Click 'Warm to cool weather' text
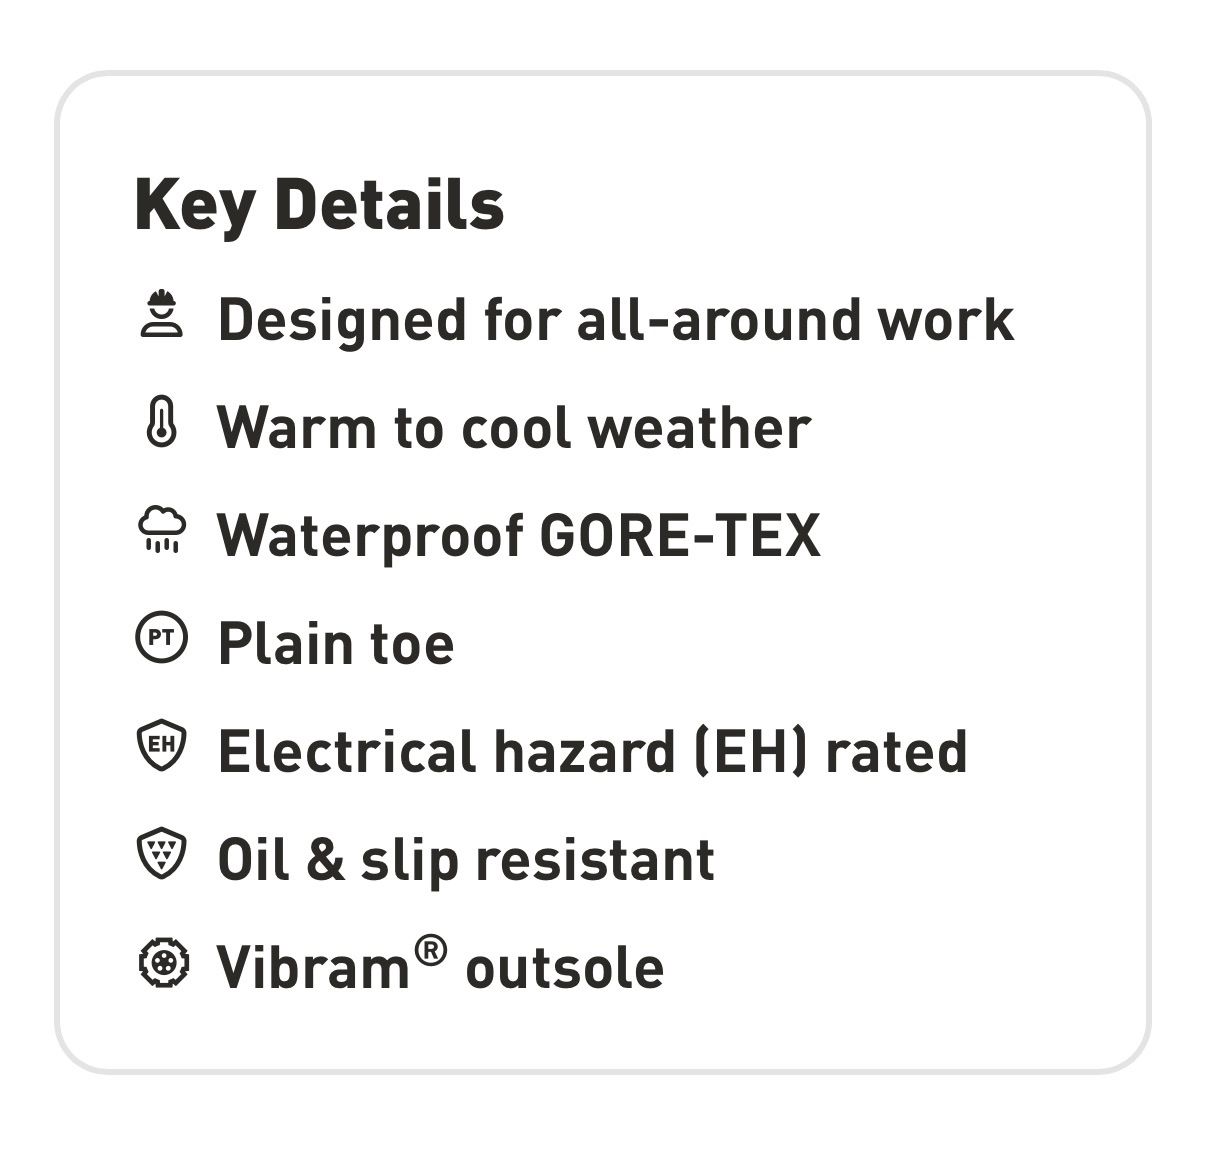This screenshot has width=1206, height=1174. [513, 428]
